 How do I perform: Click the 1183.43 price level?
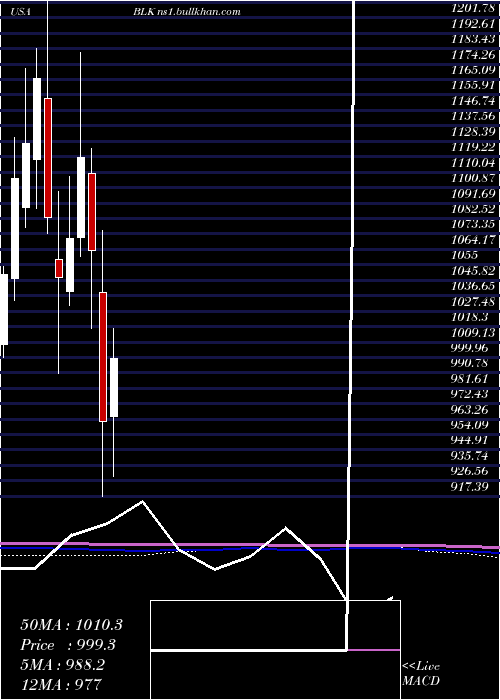(x=473, y=39)
